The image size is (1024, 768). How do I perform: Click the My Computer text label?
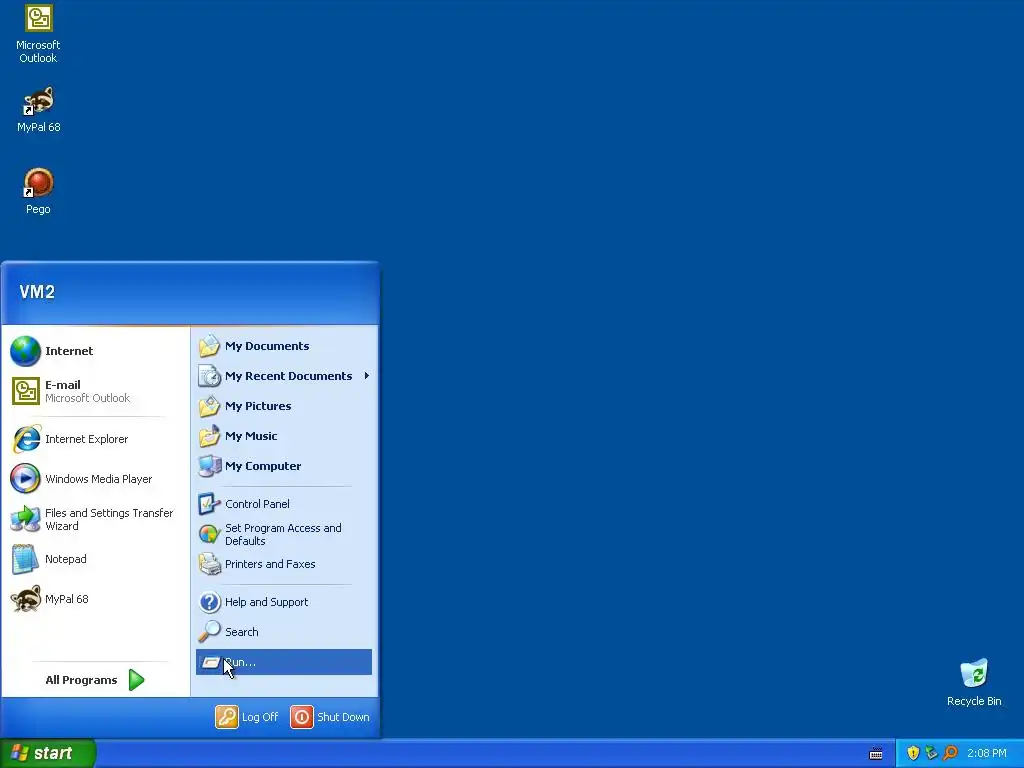click(x=263, y=466)
